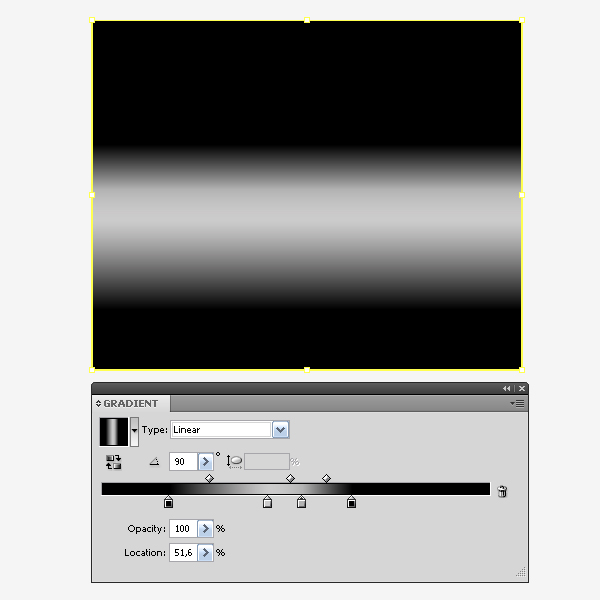The width and height of the screenshot is (600, 600).
Task: Click the bottom-center selection handle
Action: (307, 370)
